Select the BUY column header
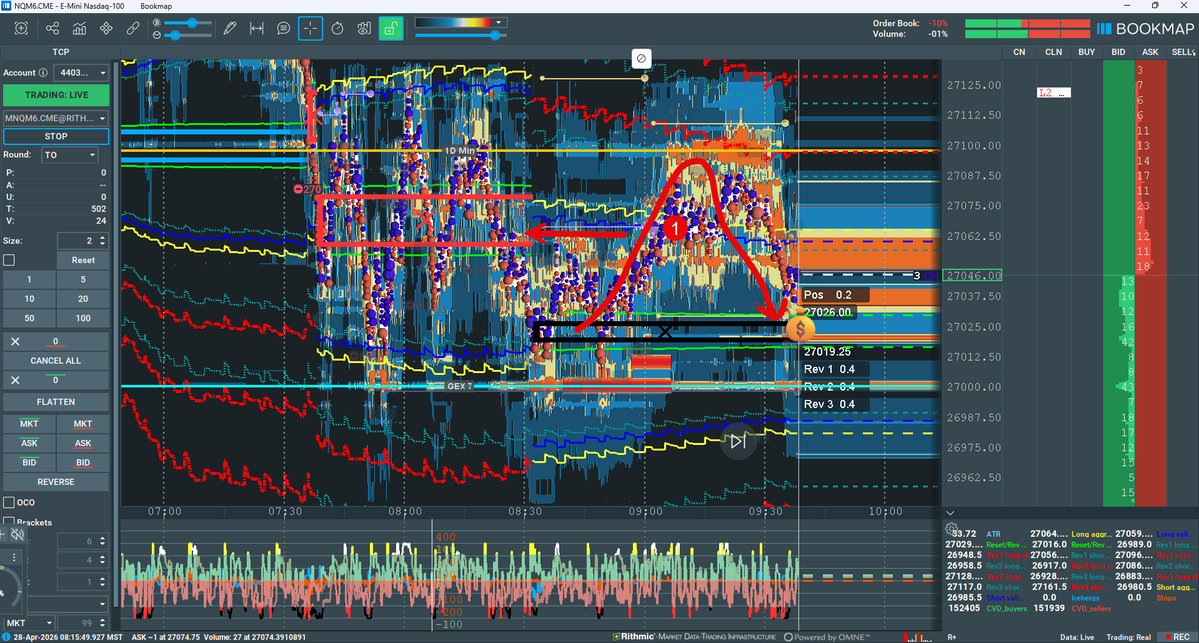Image resolution: width=1199 pixels, height=643 pixels. click(x=1087, y=52)
